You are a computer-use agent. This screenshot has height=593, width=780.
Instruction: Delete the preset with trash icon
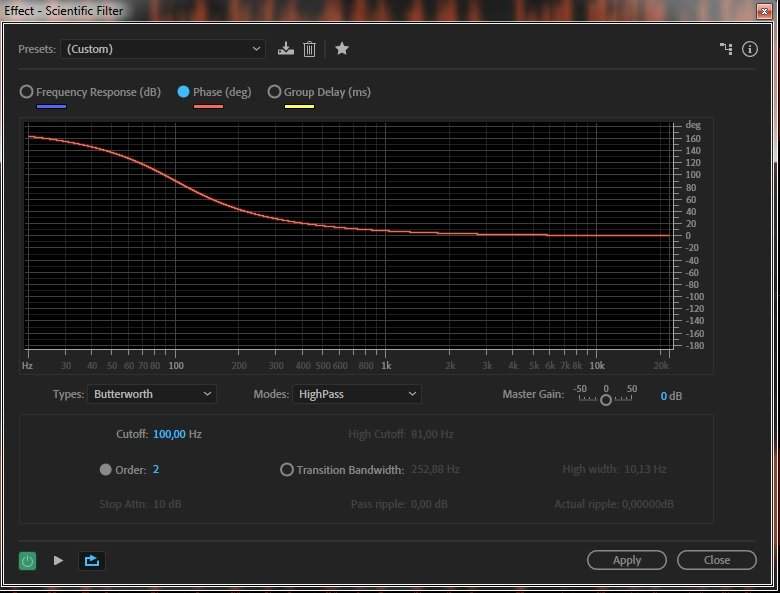[310, 49]
